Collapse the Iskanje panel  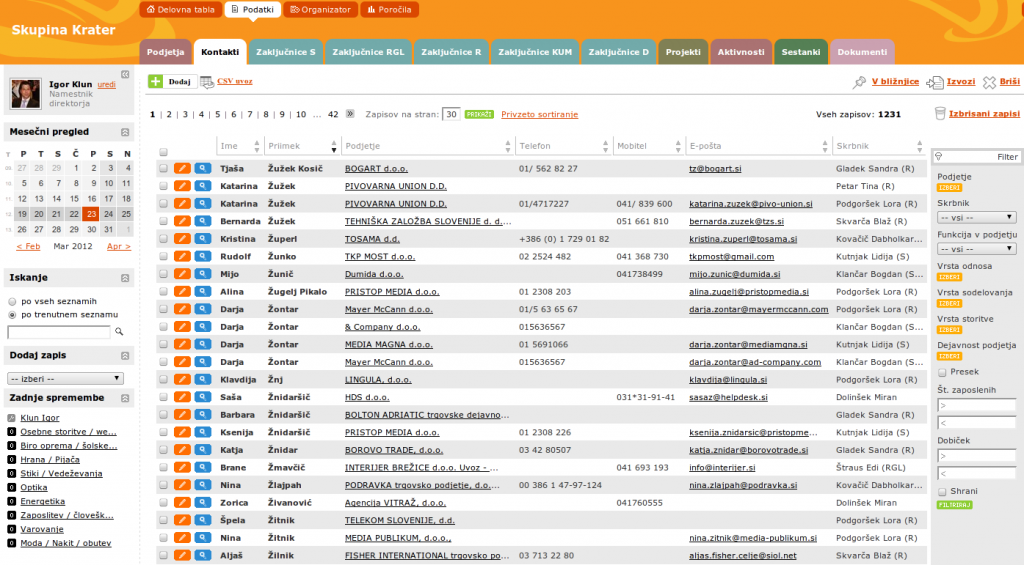[x=125, y=278]
